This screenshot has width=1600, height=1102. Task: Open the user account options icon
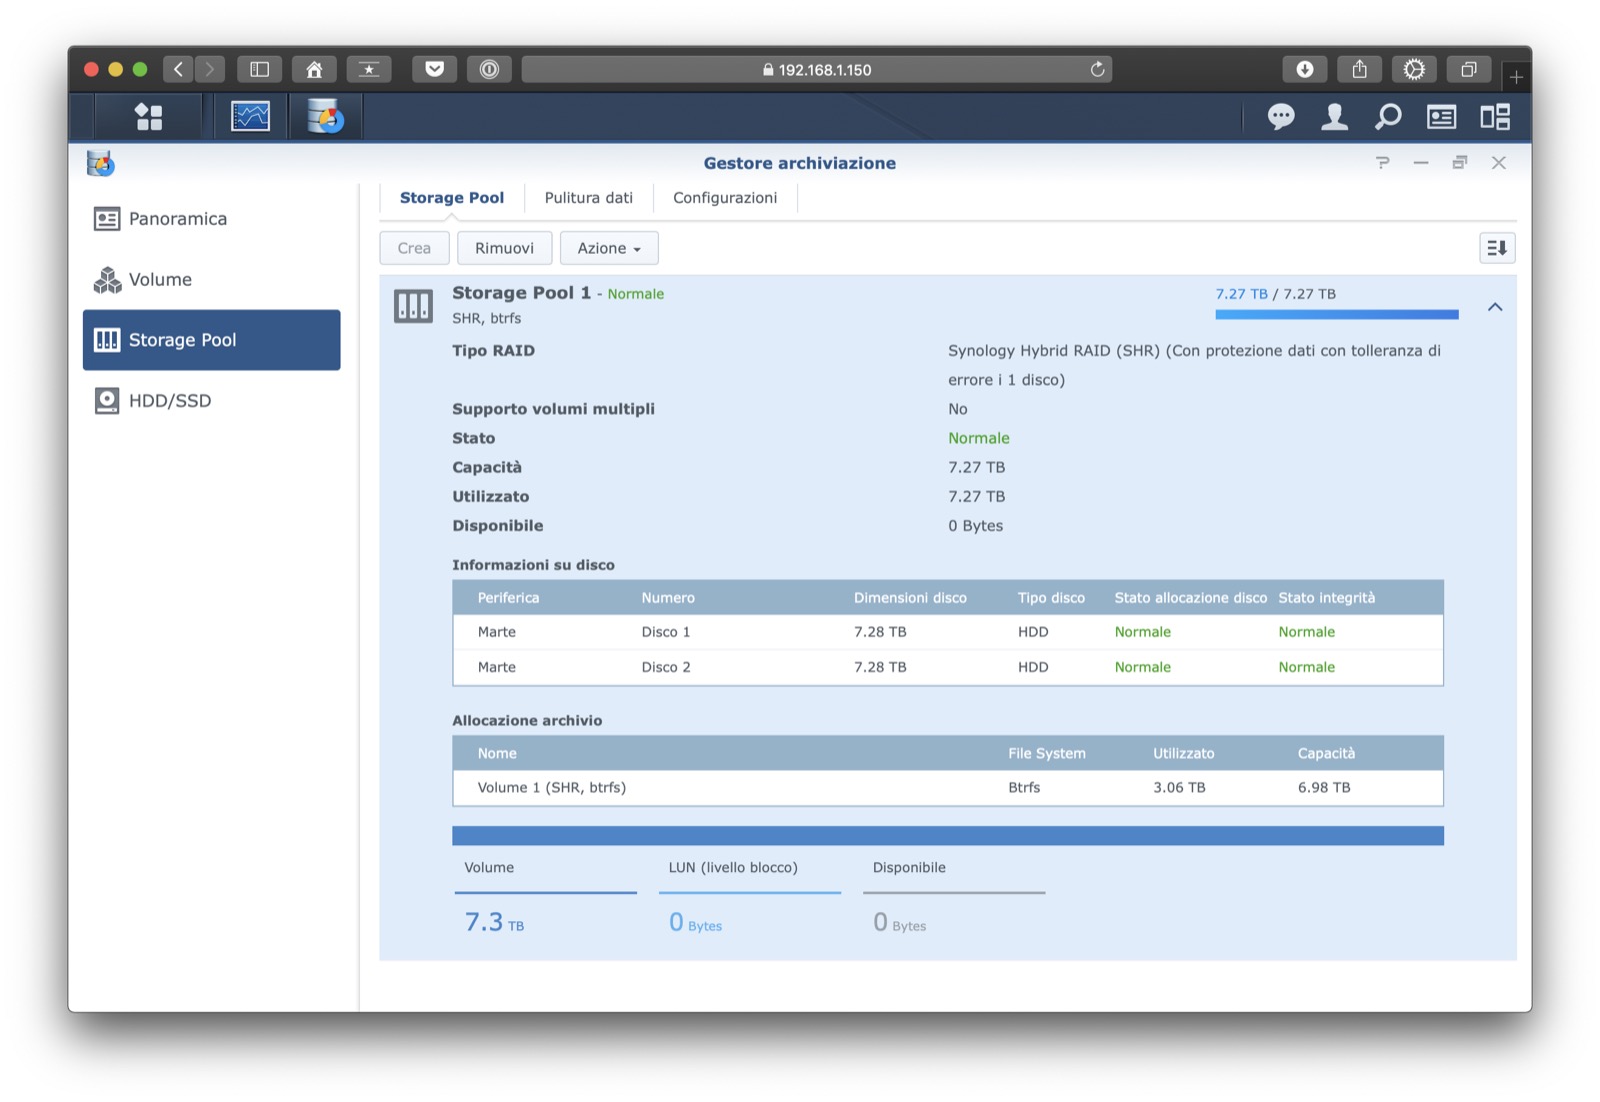coord(1334,117)
